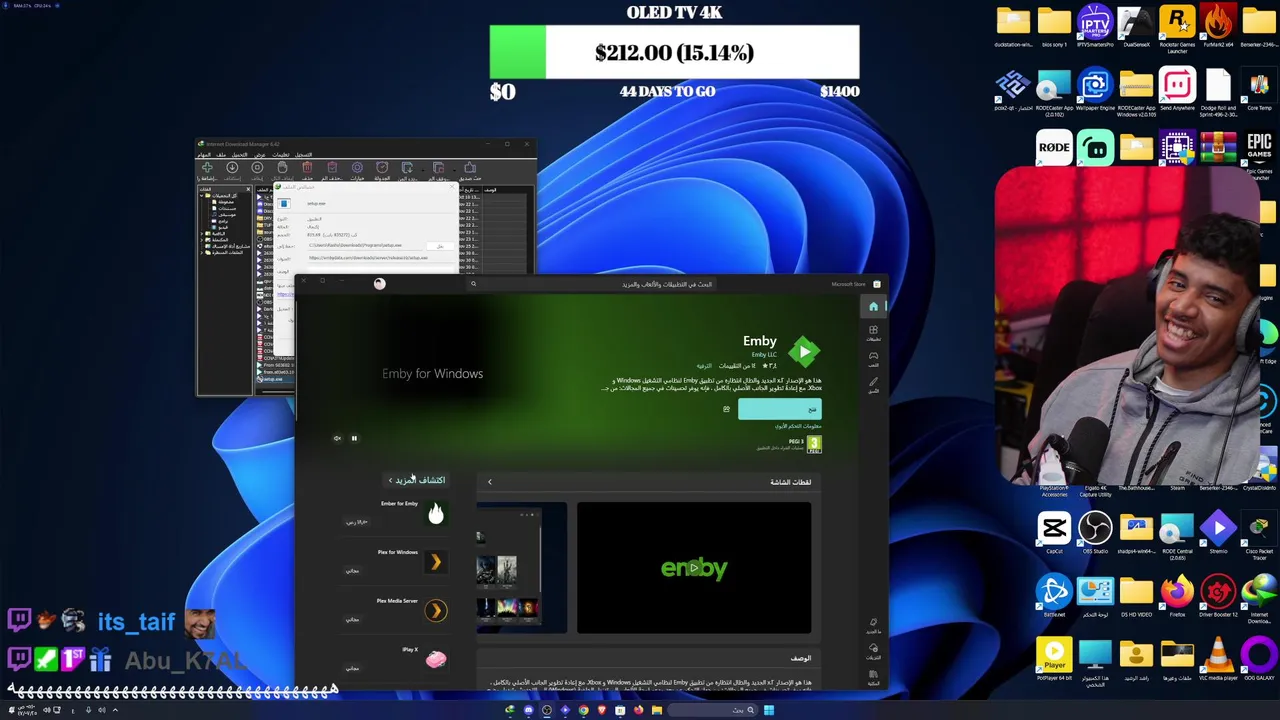Click emby logo screenshot thumbnail
Screen dimensions: 1280x720
694,568
